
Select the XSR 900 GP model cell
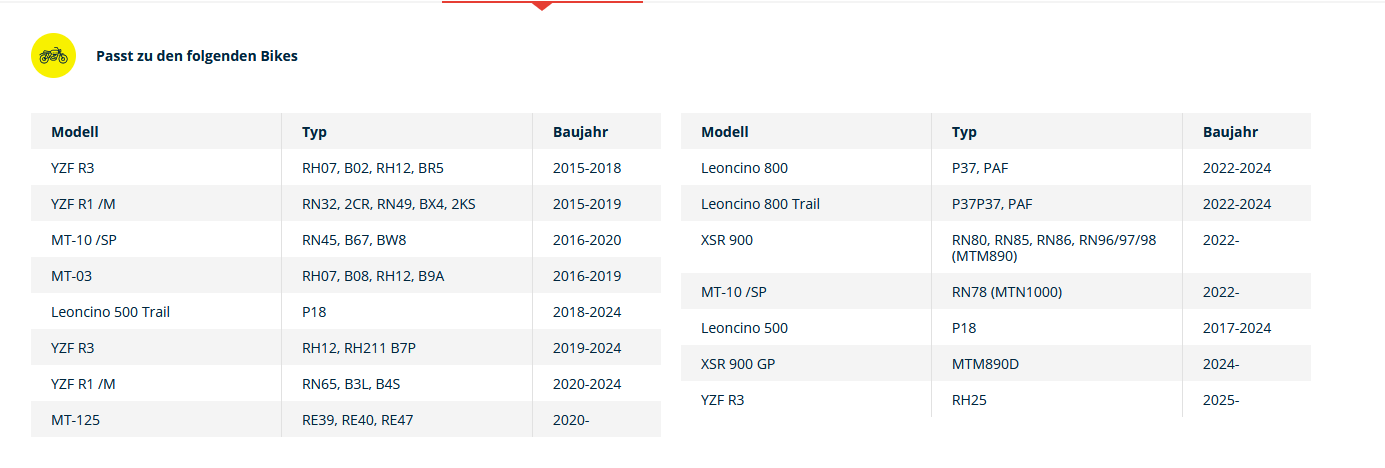click(x=738, y=364)
